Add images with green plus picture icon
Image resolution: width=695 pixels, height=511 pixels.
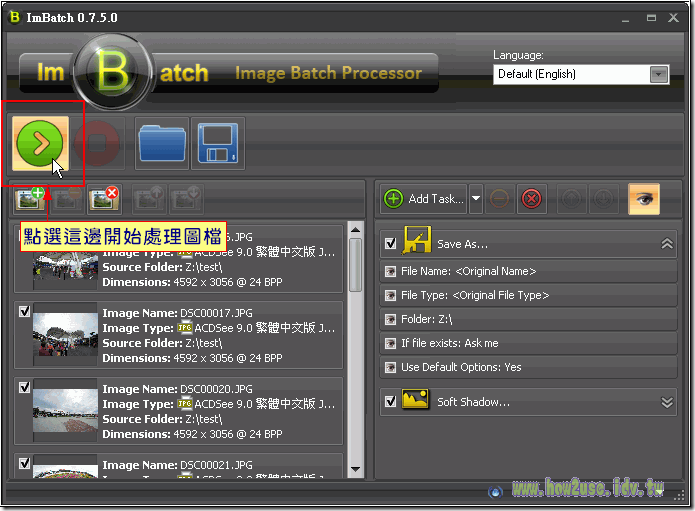(x=30, y=199)
